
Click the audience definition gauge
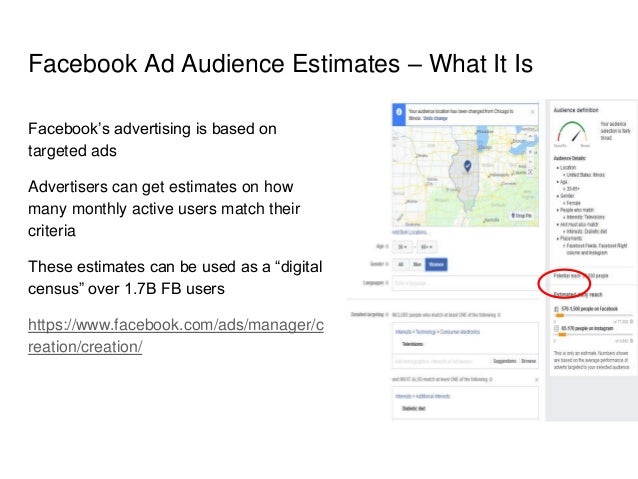[x=572, y=133]
